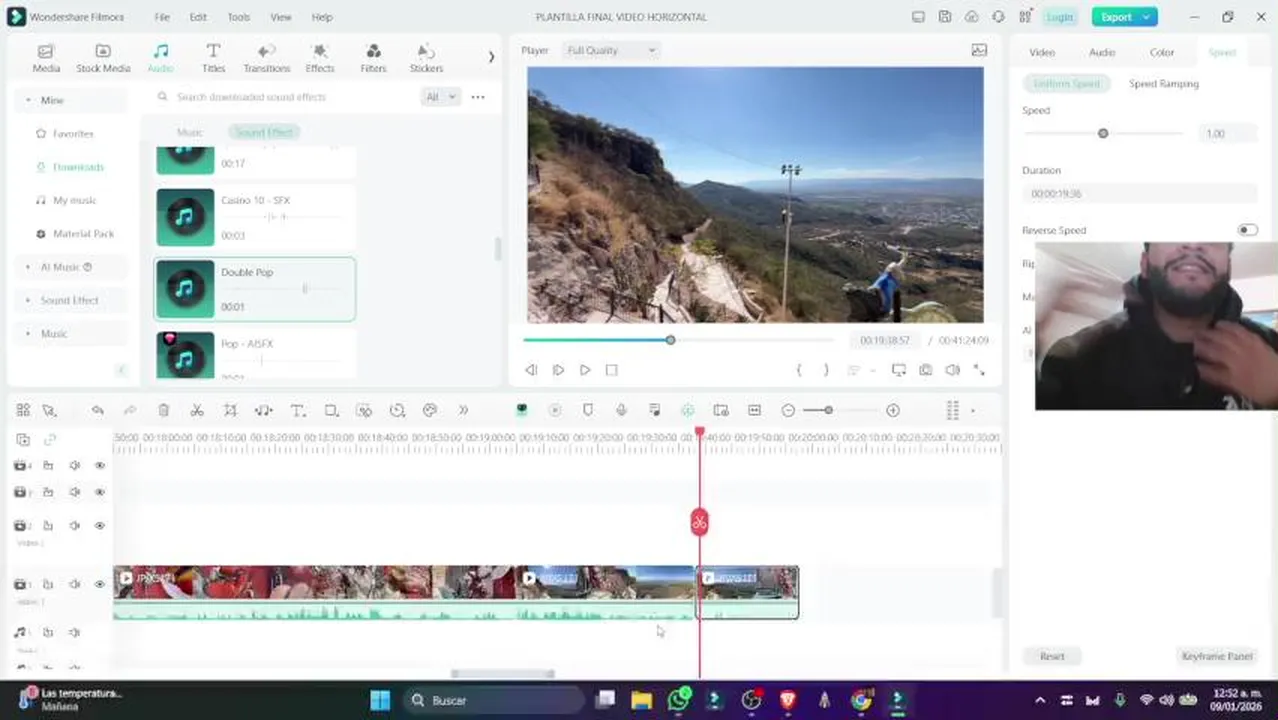This screenshot has height=720, width=1278.
Task: Click the Export button
Action: click(x=1124, y=17)
